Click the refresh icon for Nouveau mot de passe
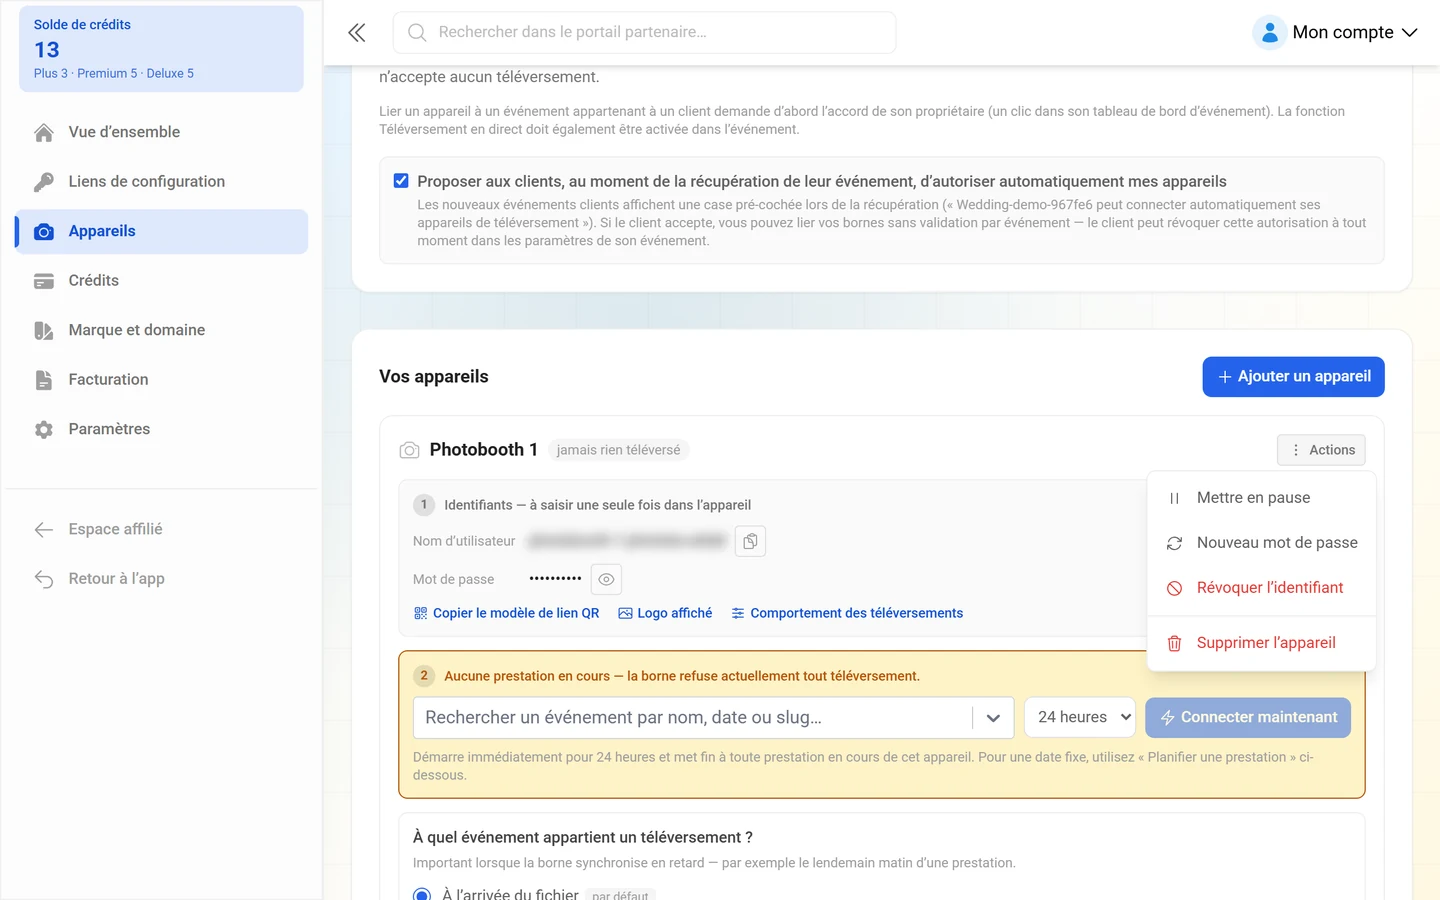Screen dimensions: 1440x900 click(1174, 543)
